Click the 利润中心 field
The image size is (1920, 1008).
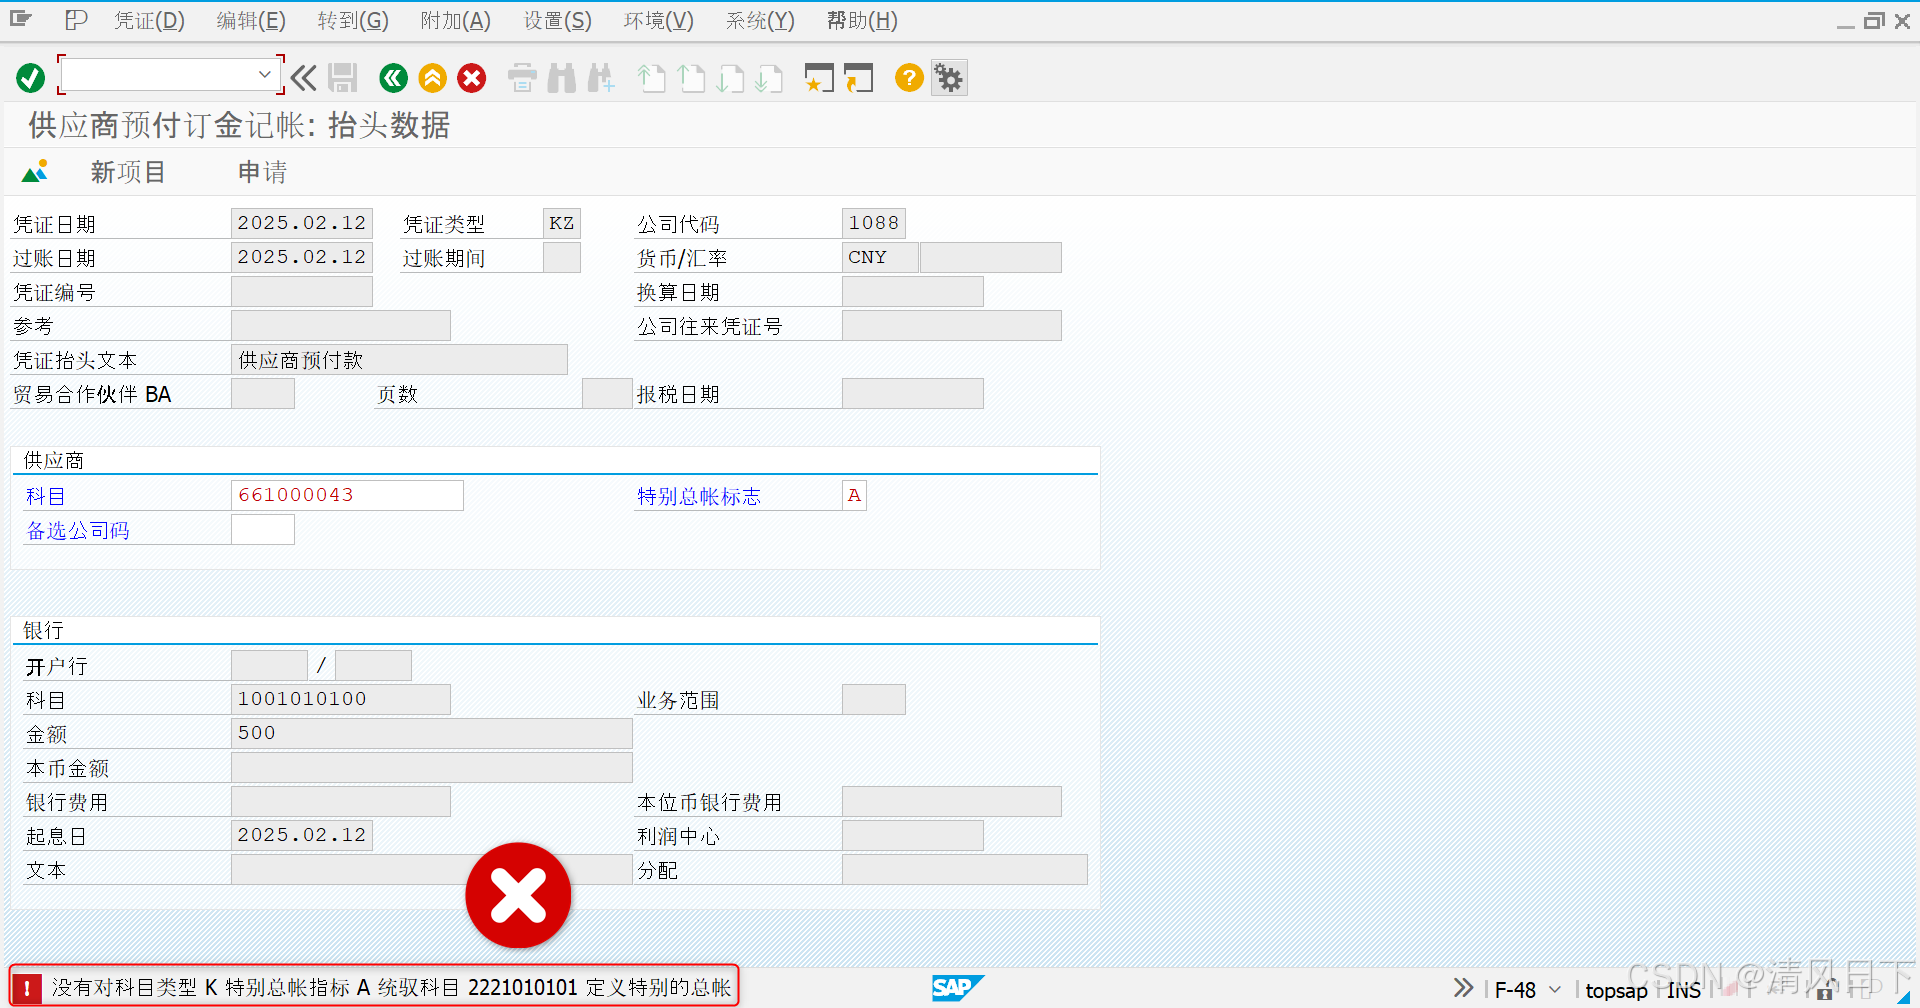pyautogui.click(x=913, y=835)
